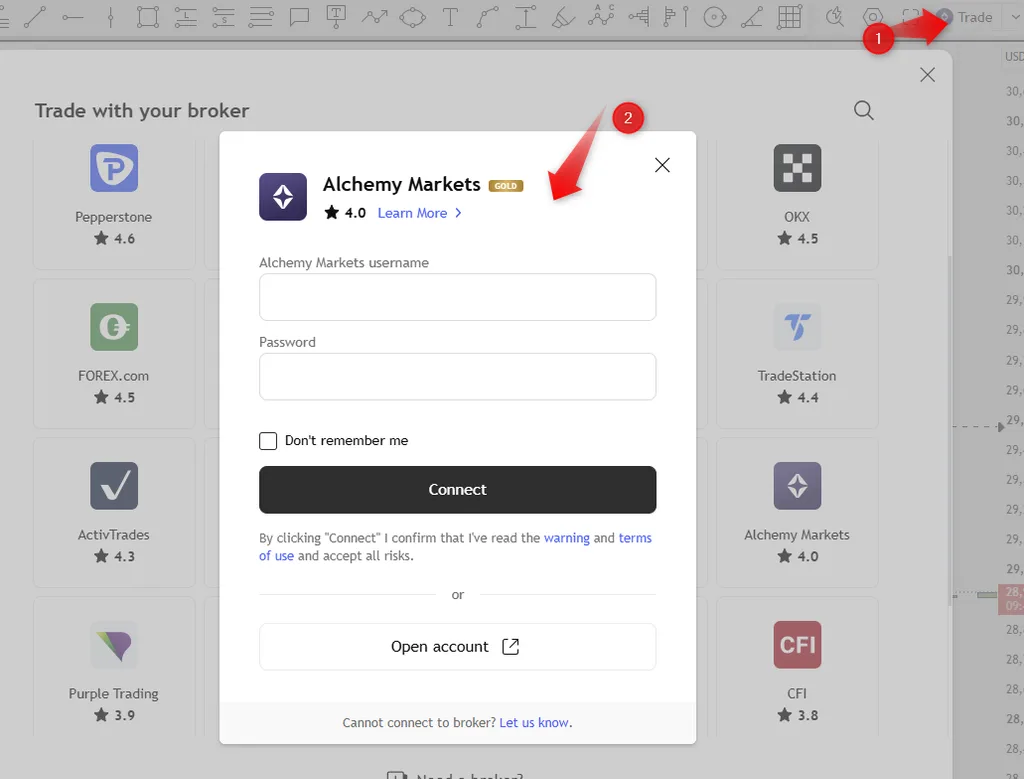The height and width of the screenshot is (779, 1024).
Task: Select the horizontal ray drawing tool
Action: coord(72,17)
